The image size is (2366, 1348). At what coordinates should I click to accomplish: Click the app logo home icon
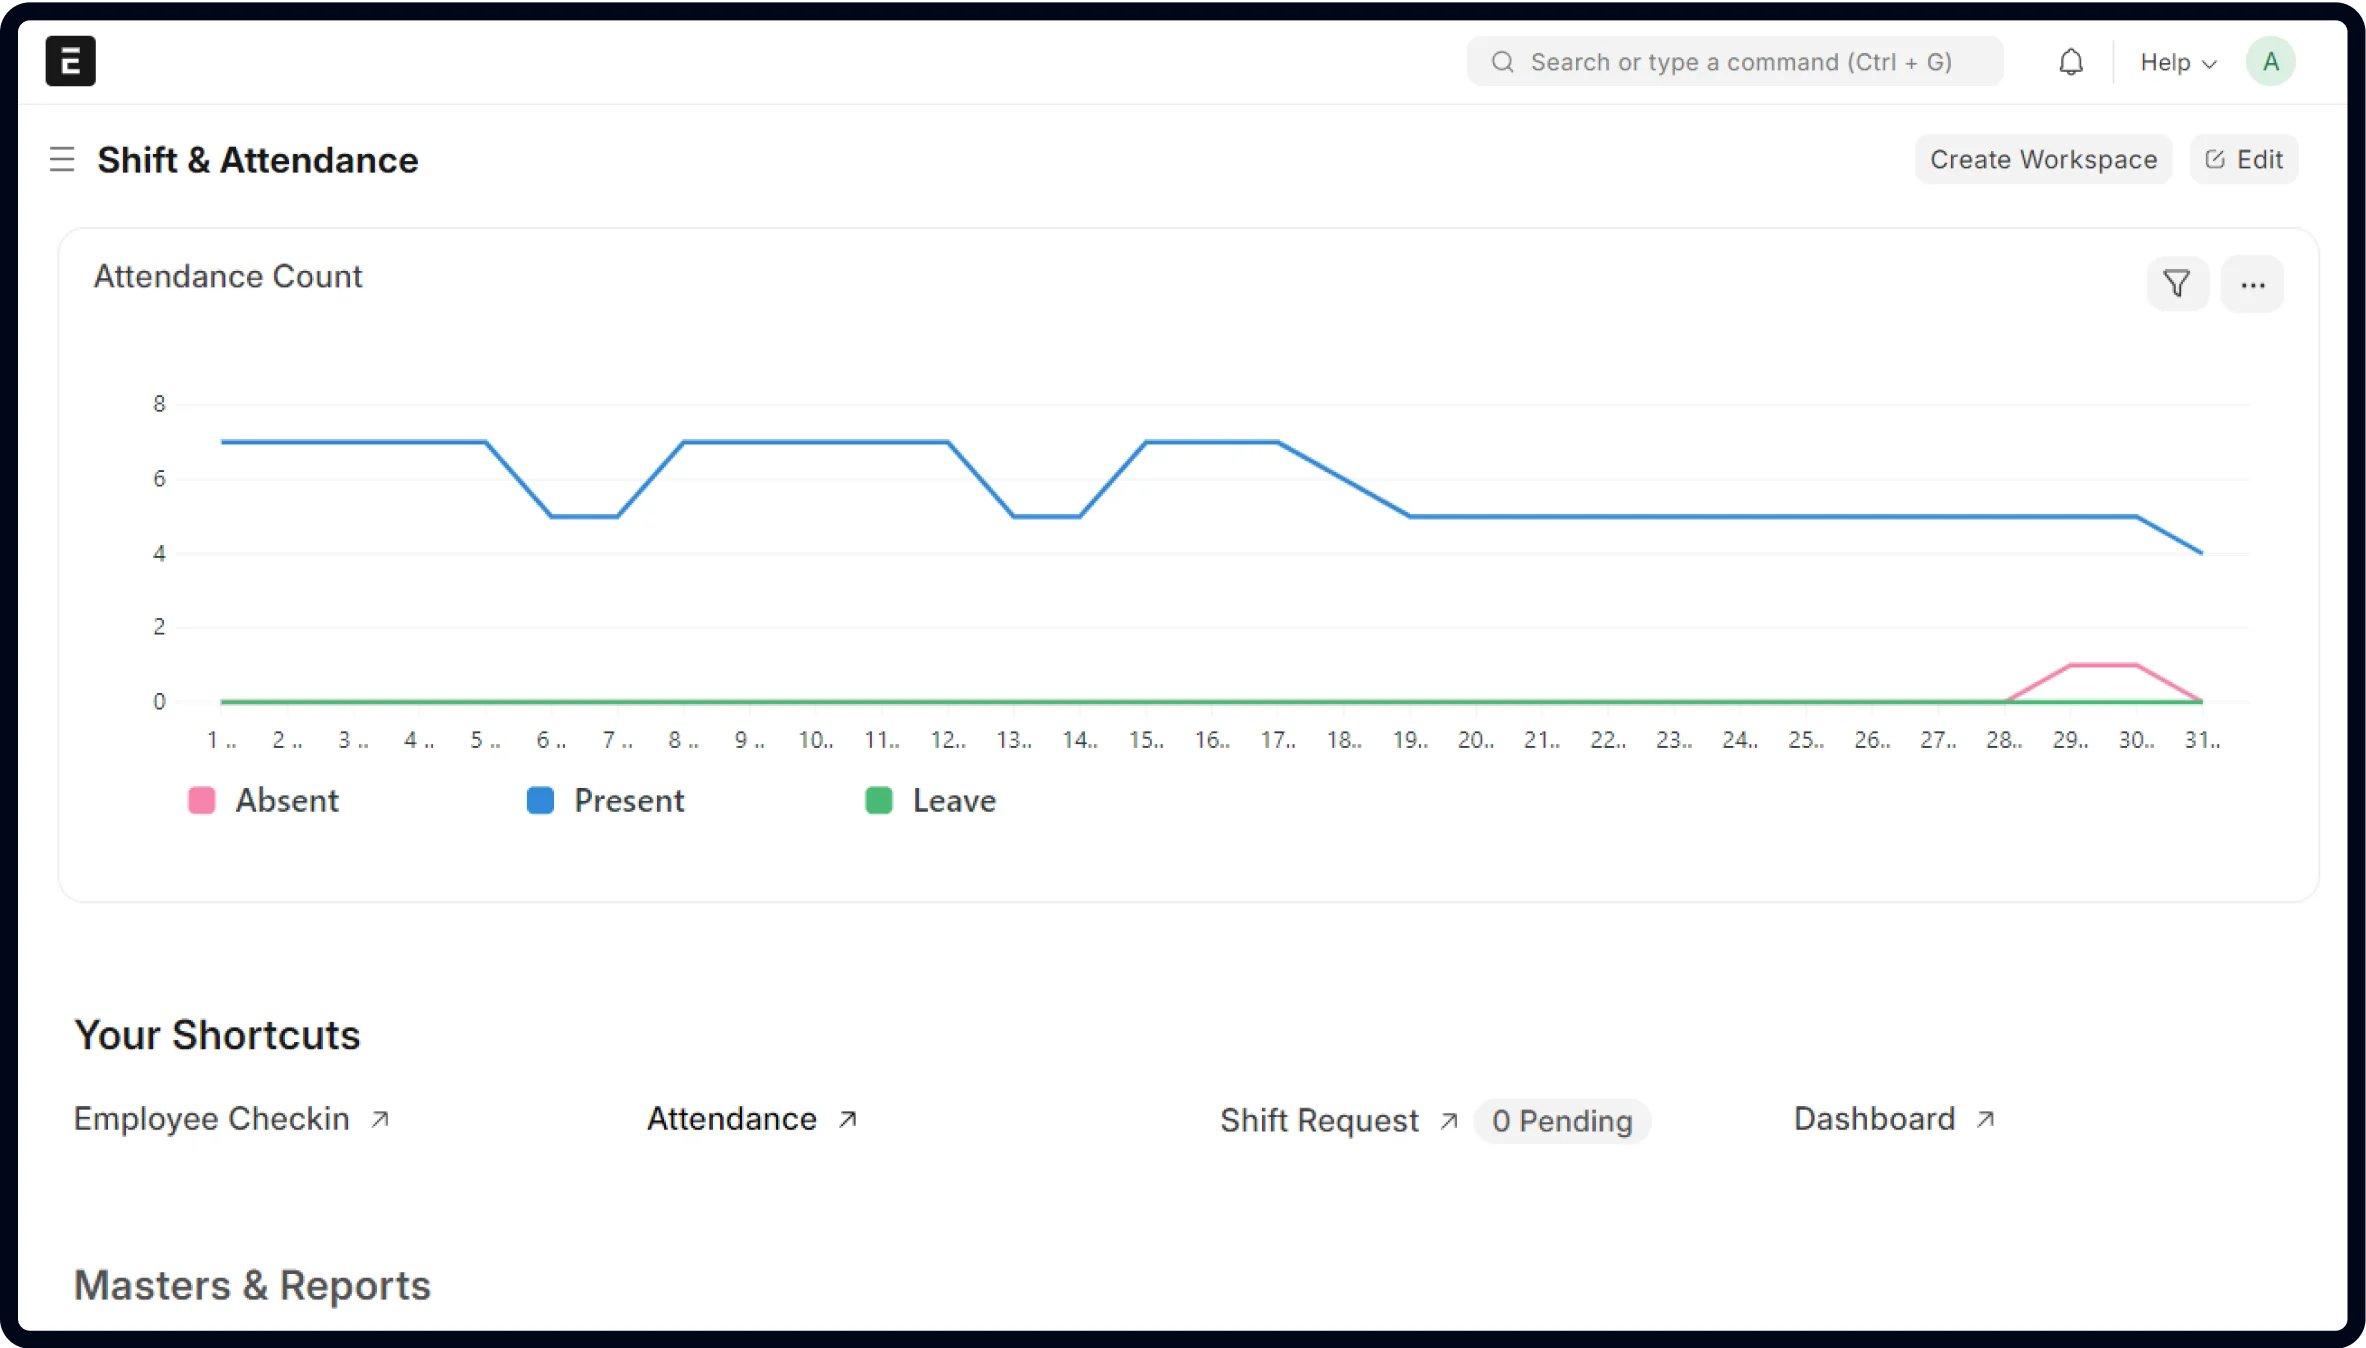70,61
